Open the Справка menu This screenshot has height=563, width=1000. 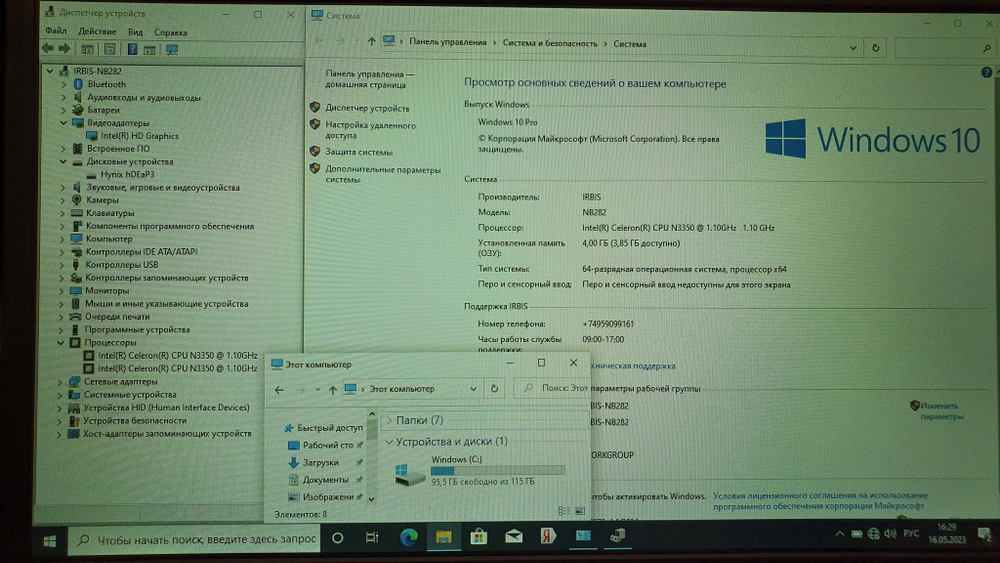point(170,32)
